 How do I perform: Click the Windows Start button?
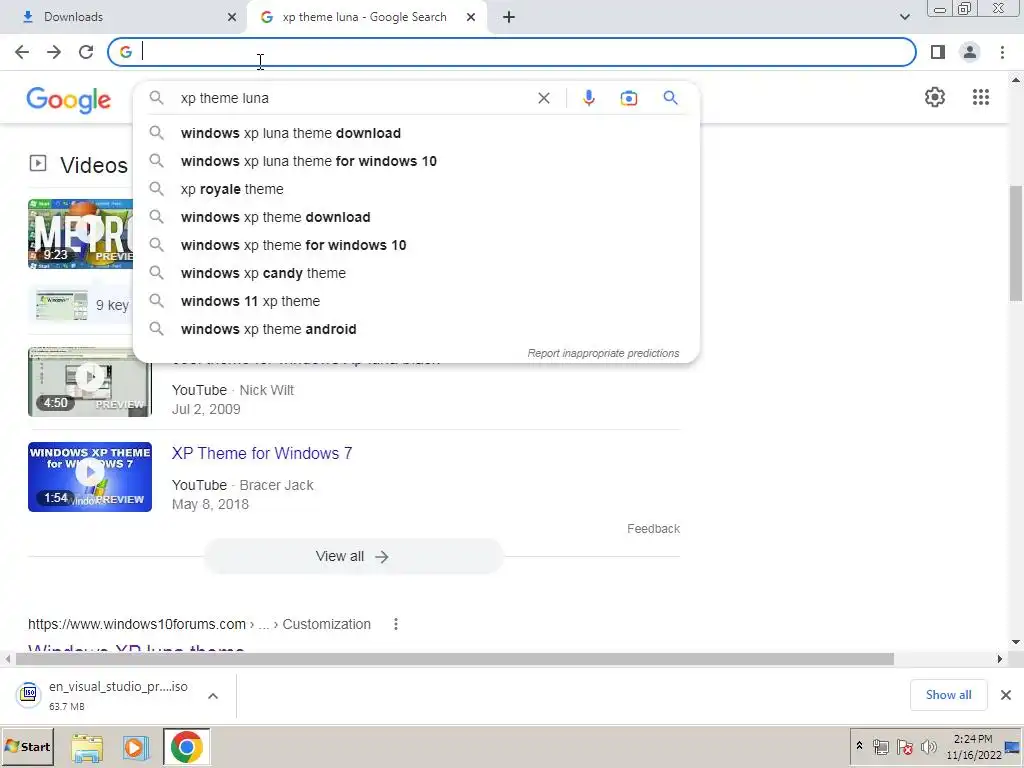(27, 746)
